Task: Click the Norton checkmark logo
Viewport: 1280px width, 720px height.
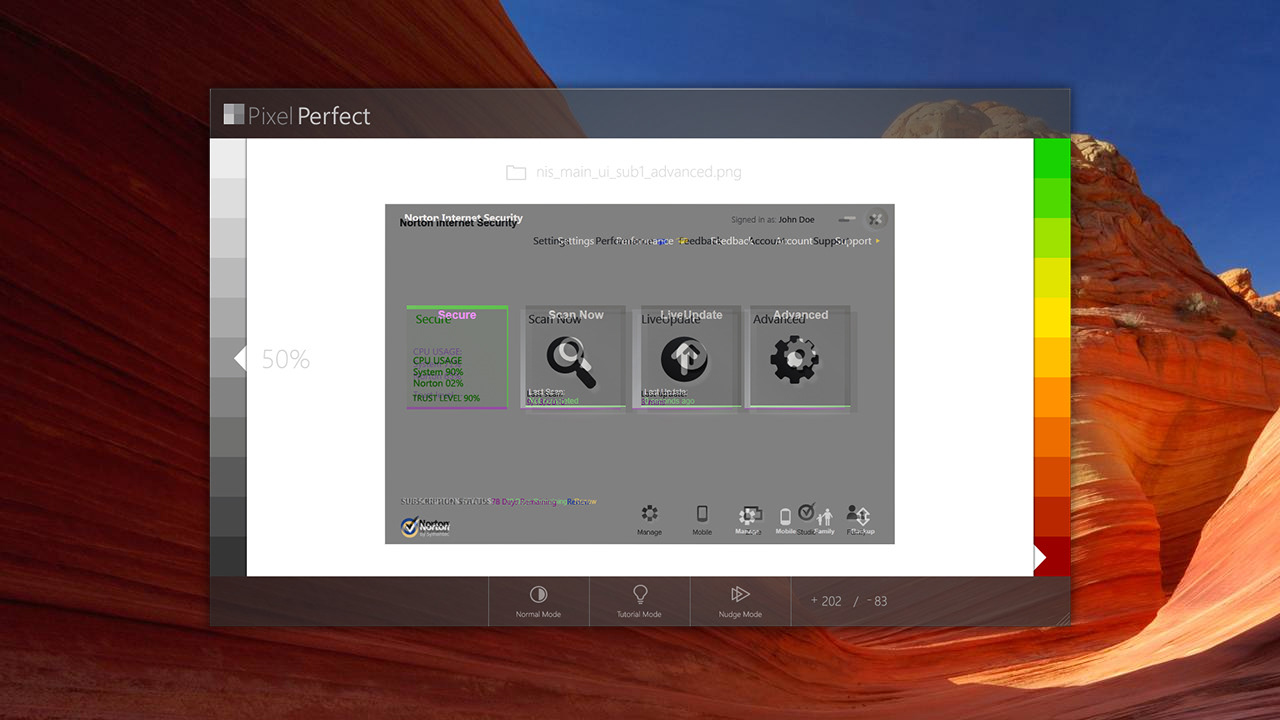Action: coord(410,526)
